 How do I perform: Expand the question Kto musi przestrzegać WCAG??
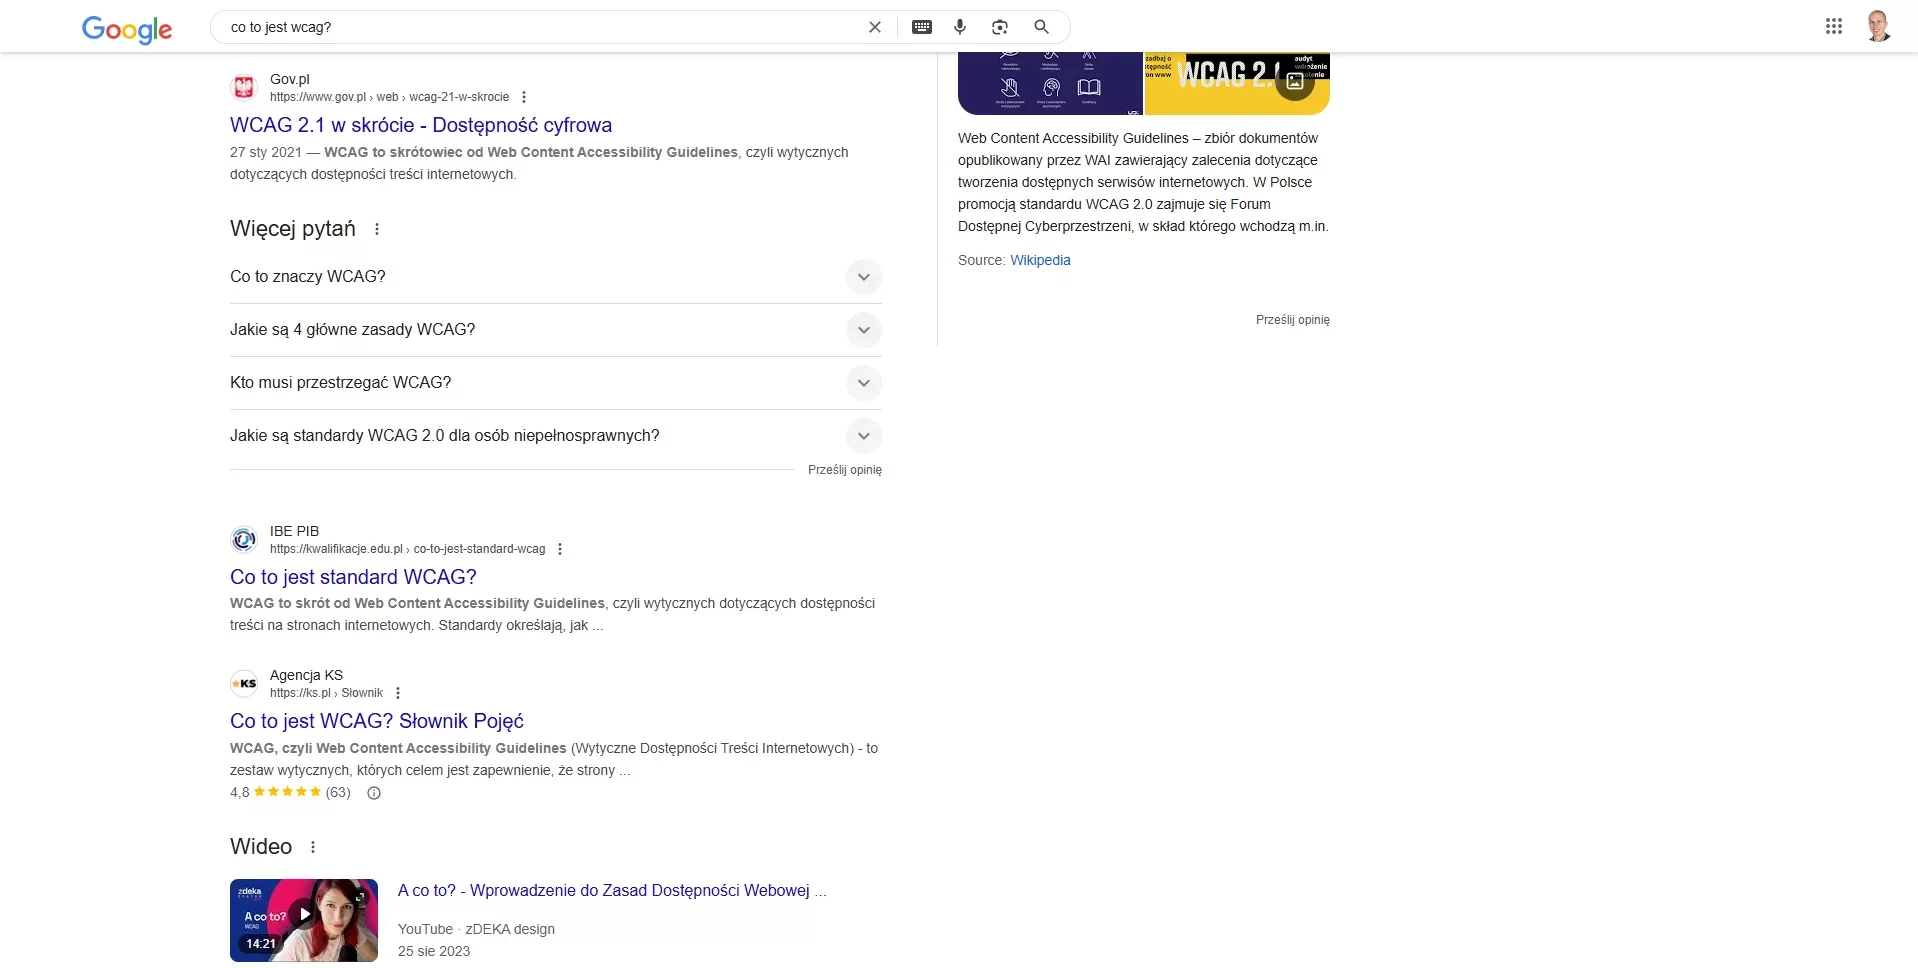(x=556, y=383)
